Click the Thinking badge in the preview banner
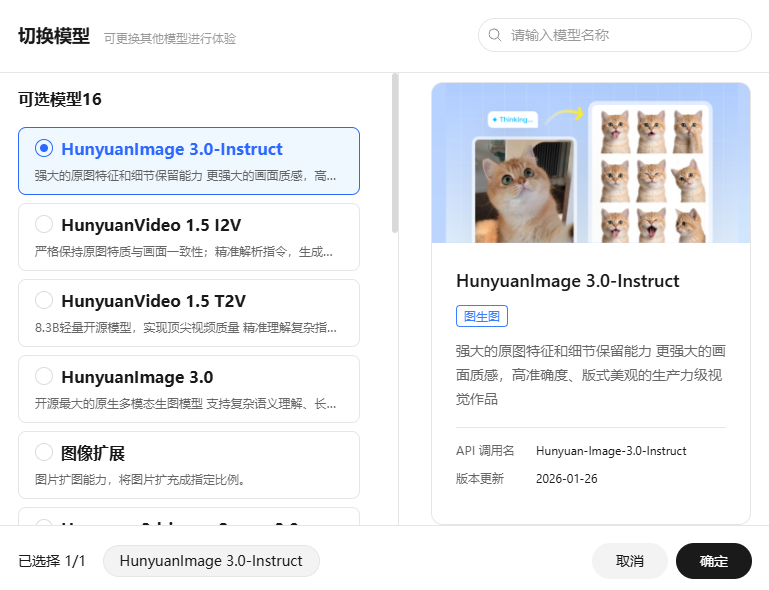 click(513, 119)
